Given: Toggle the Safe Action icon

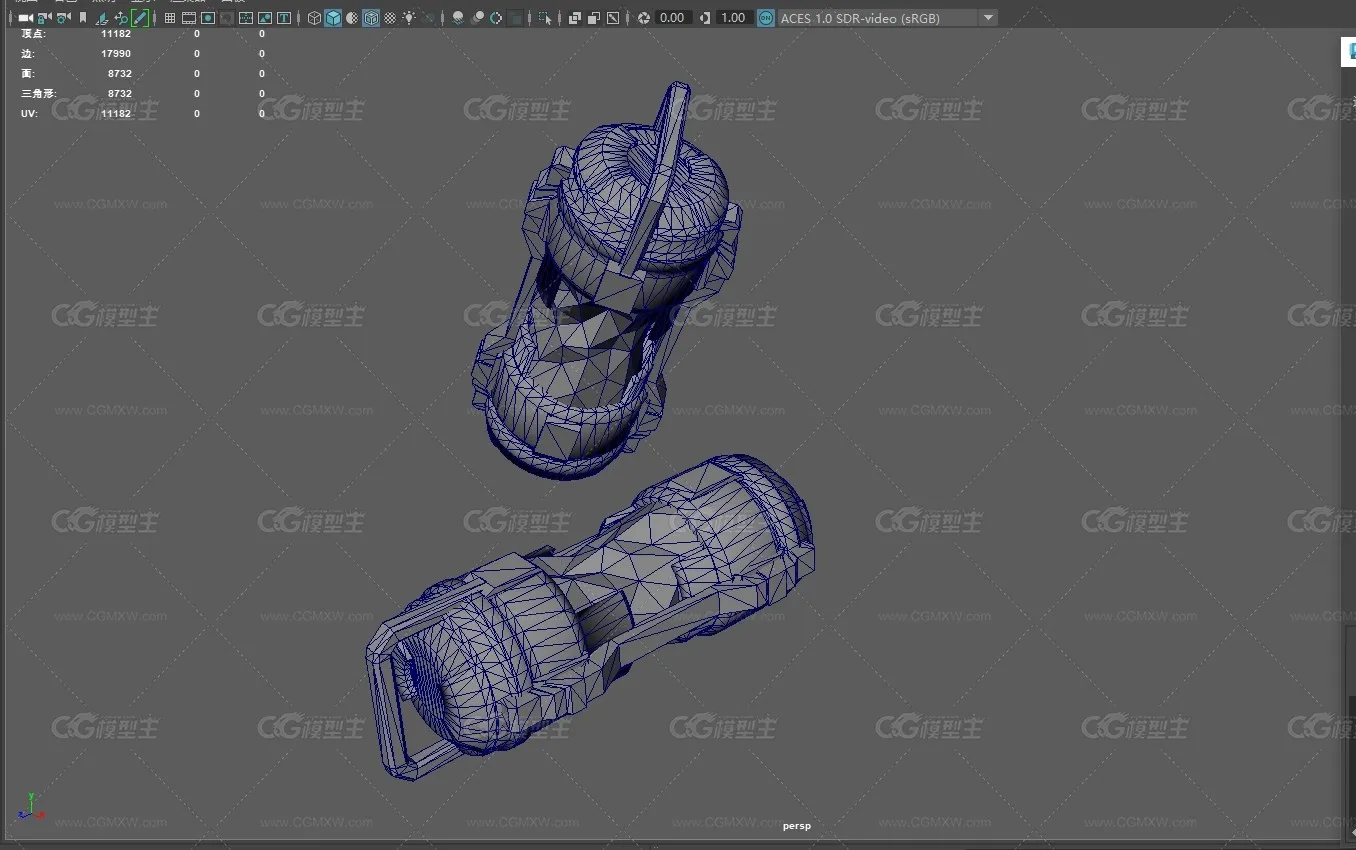Looking at the screenshot, I should coord(264,18).
